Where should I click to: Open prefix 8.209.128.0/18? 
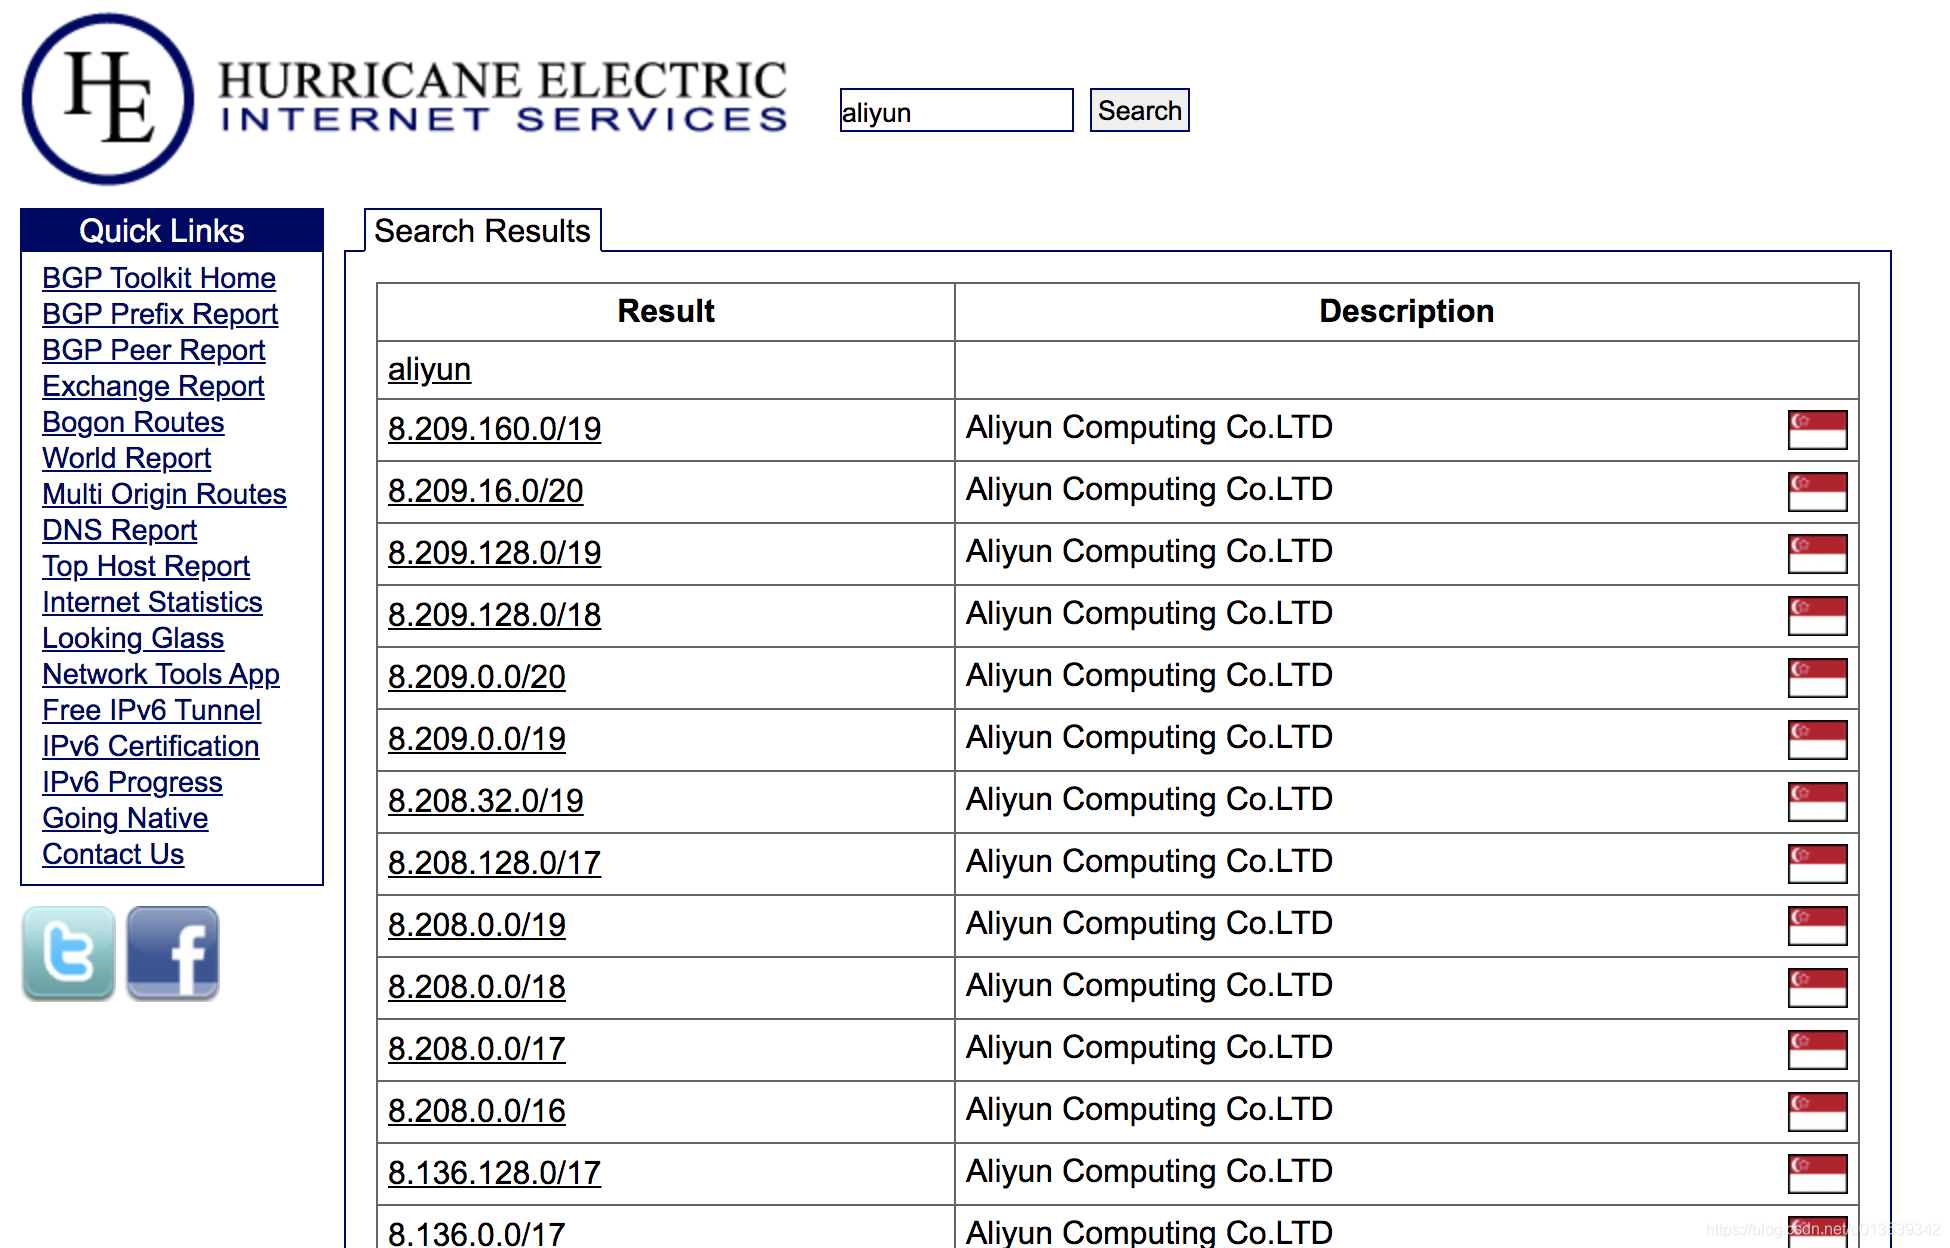point(494,615)
